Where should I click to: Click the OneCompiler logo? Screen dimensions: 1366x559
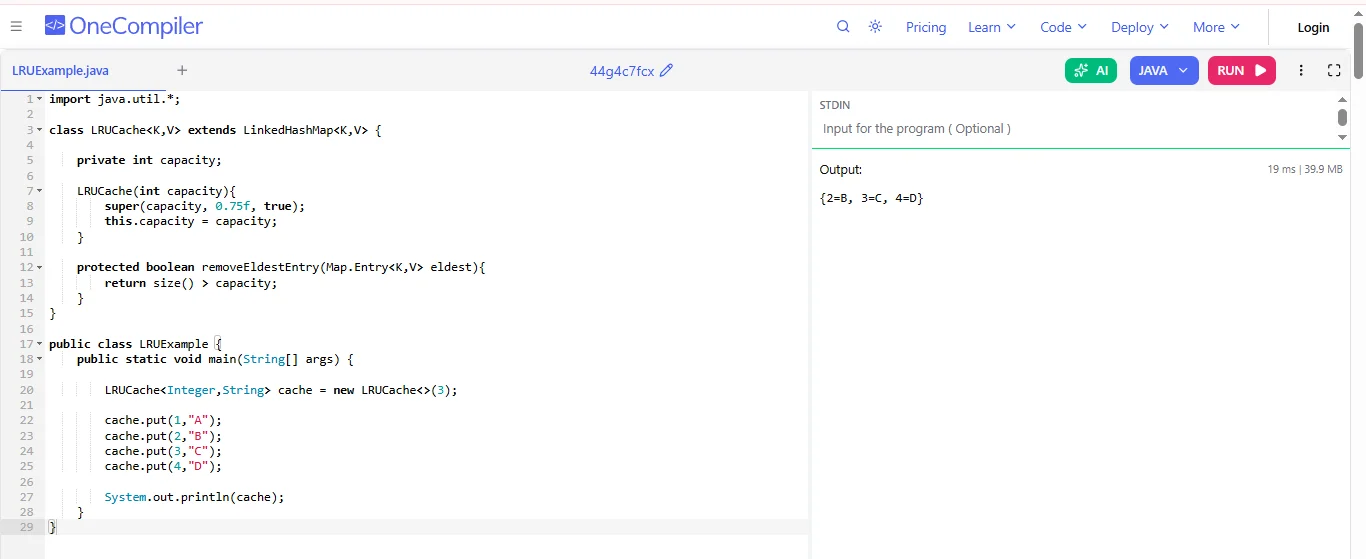click(x=124, y=27)
